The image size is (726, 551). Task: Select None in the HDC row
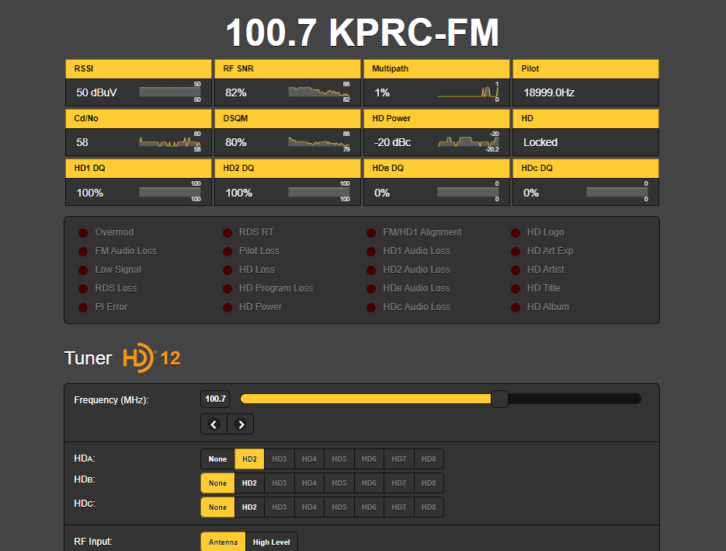click(x=218, y=507)
